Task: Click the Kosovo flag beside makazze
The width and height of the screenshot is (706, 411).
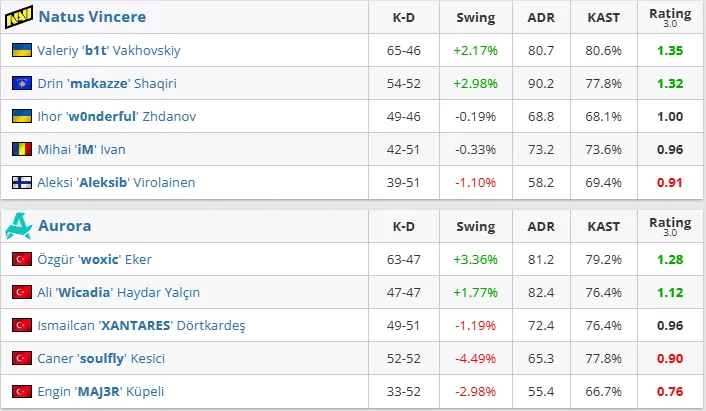Action: click(19, 83)
